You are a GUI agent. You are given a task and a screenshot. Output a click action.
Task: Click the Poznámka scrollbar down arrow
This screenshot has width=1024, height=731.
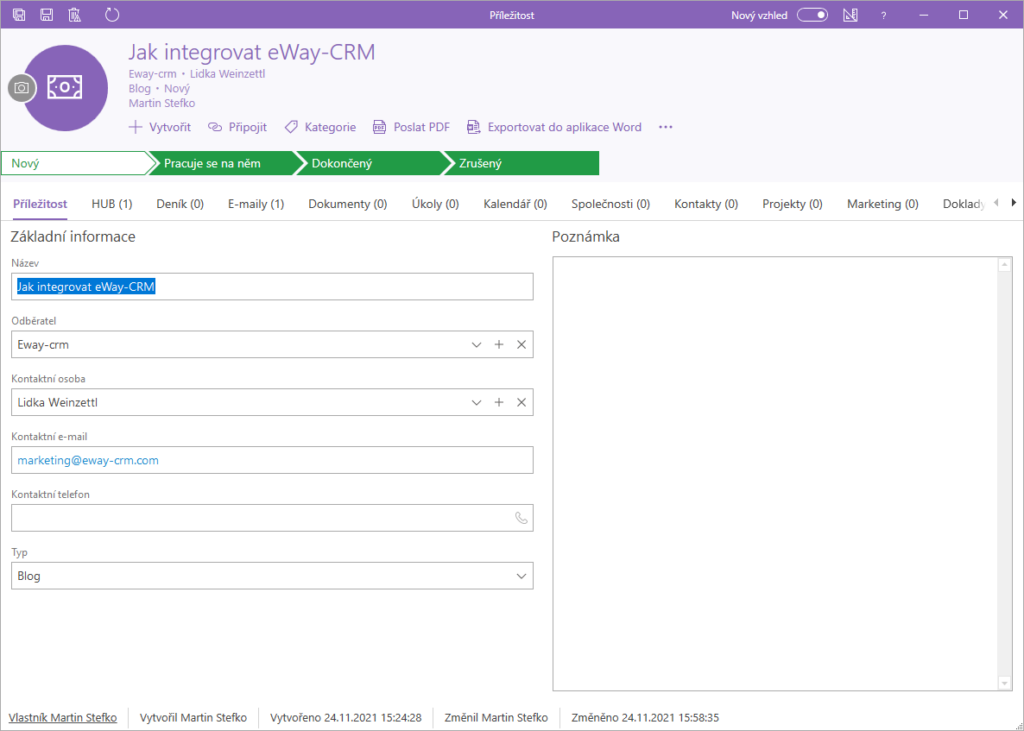[x=1005, y=683]
